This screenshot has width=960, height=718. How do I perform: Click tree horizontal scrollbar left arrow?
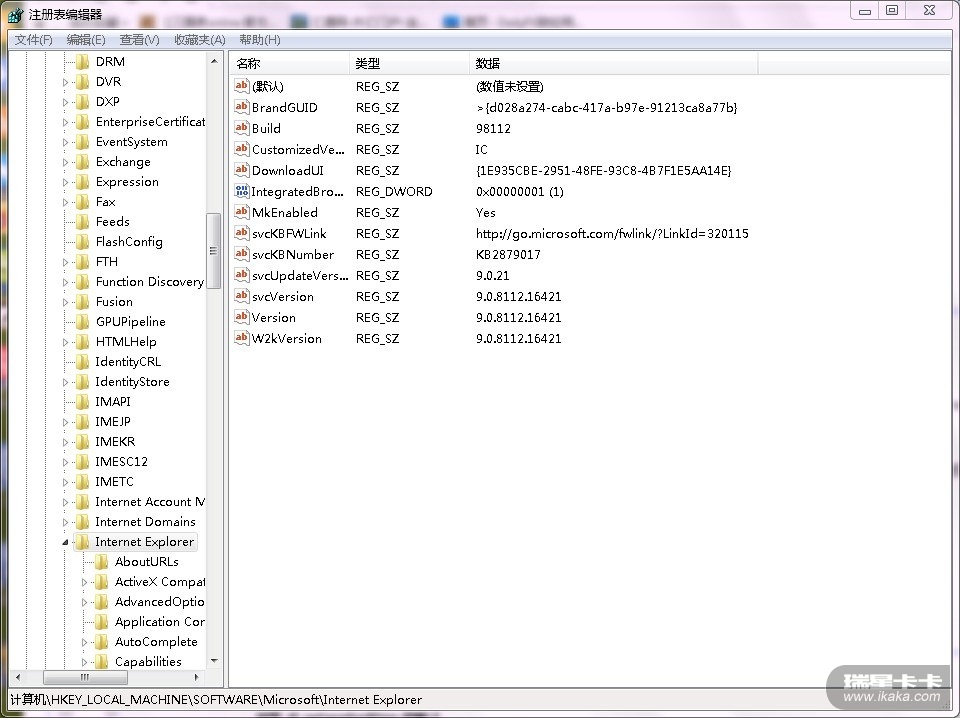pos(18,677)
